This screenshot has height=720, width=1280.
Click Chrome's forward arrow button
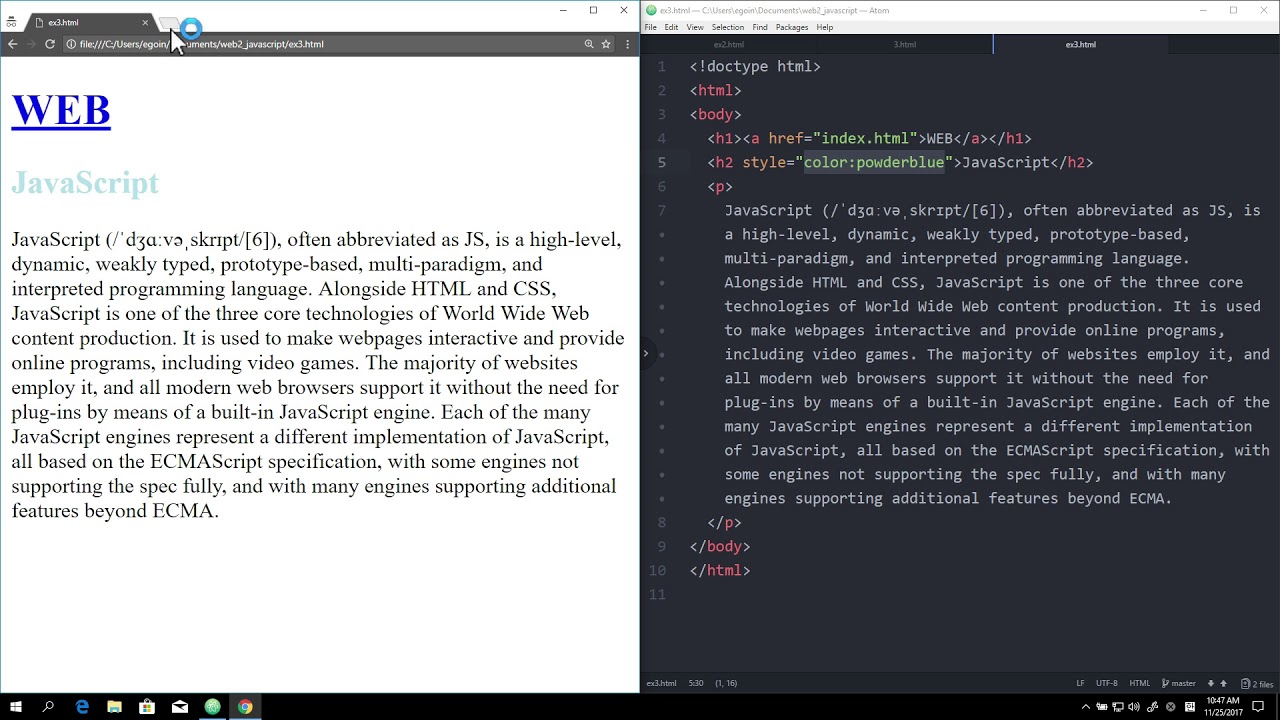(30, 44)
